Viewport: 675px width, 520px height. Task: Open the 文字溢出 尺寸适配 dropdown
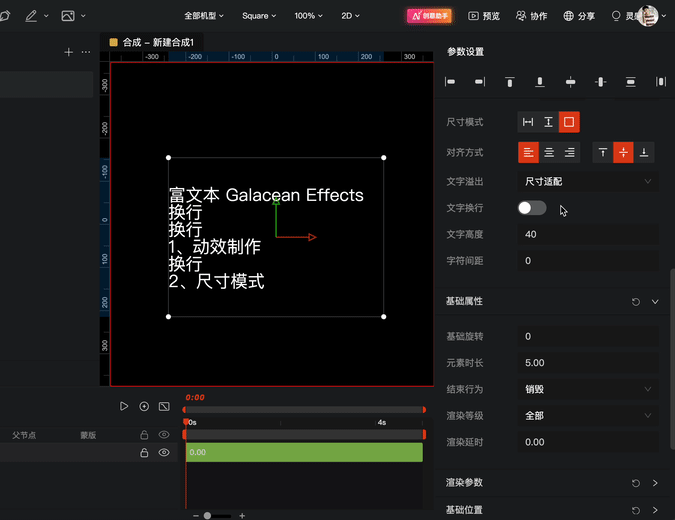(588, 182)
